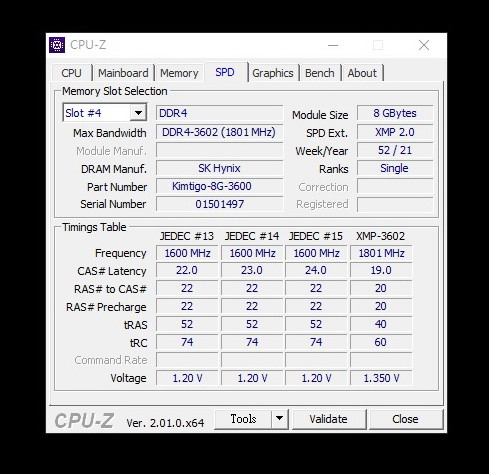
Task: Click the Tools button
Action: [243, 419]
